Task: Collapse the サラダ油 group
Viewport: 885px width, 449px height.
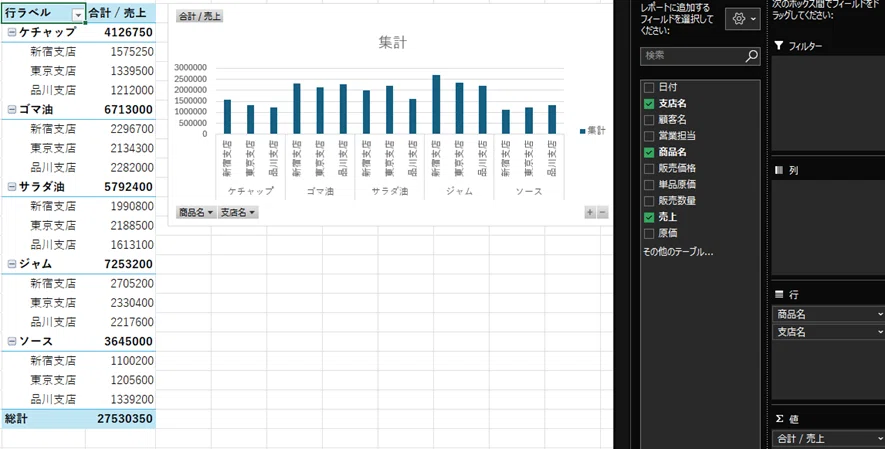Action: pos(12,187)
